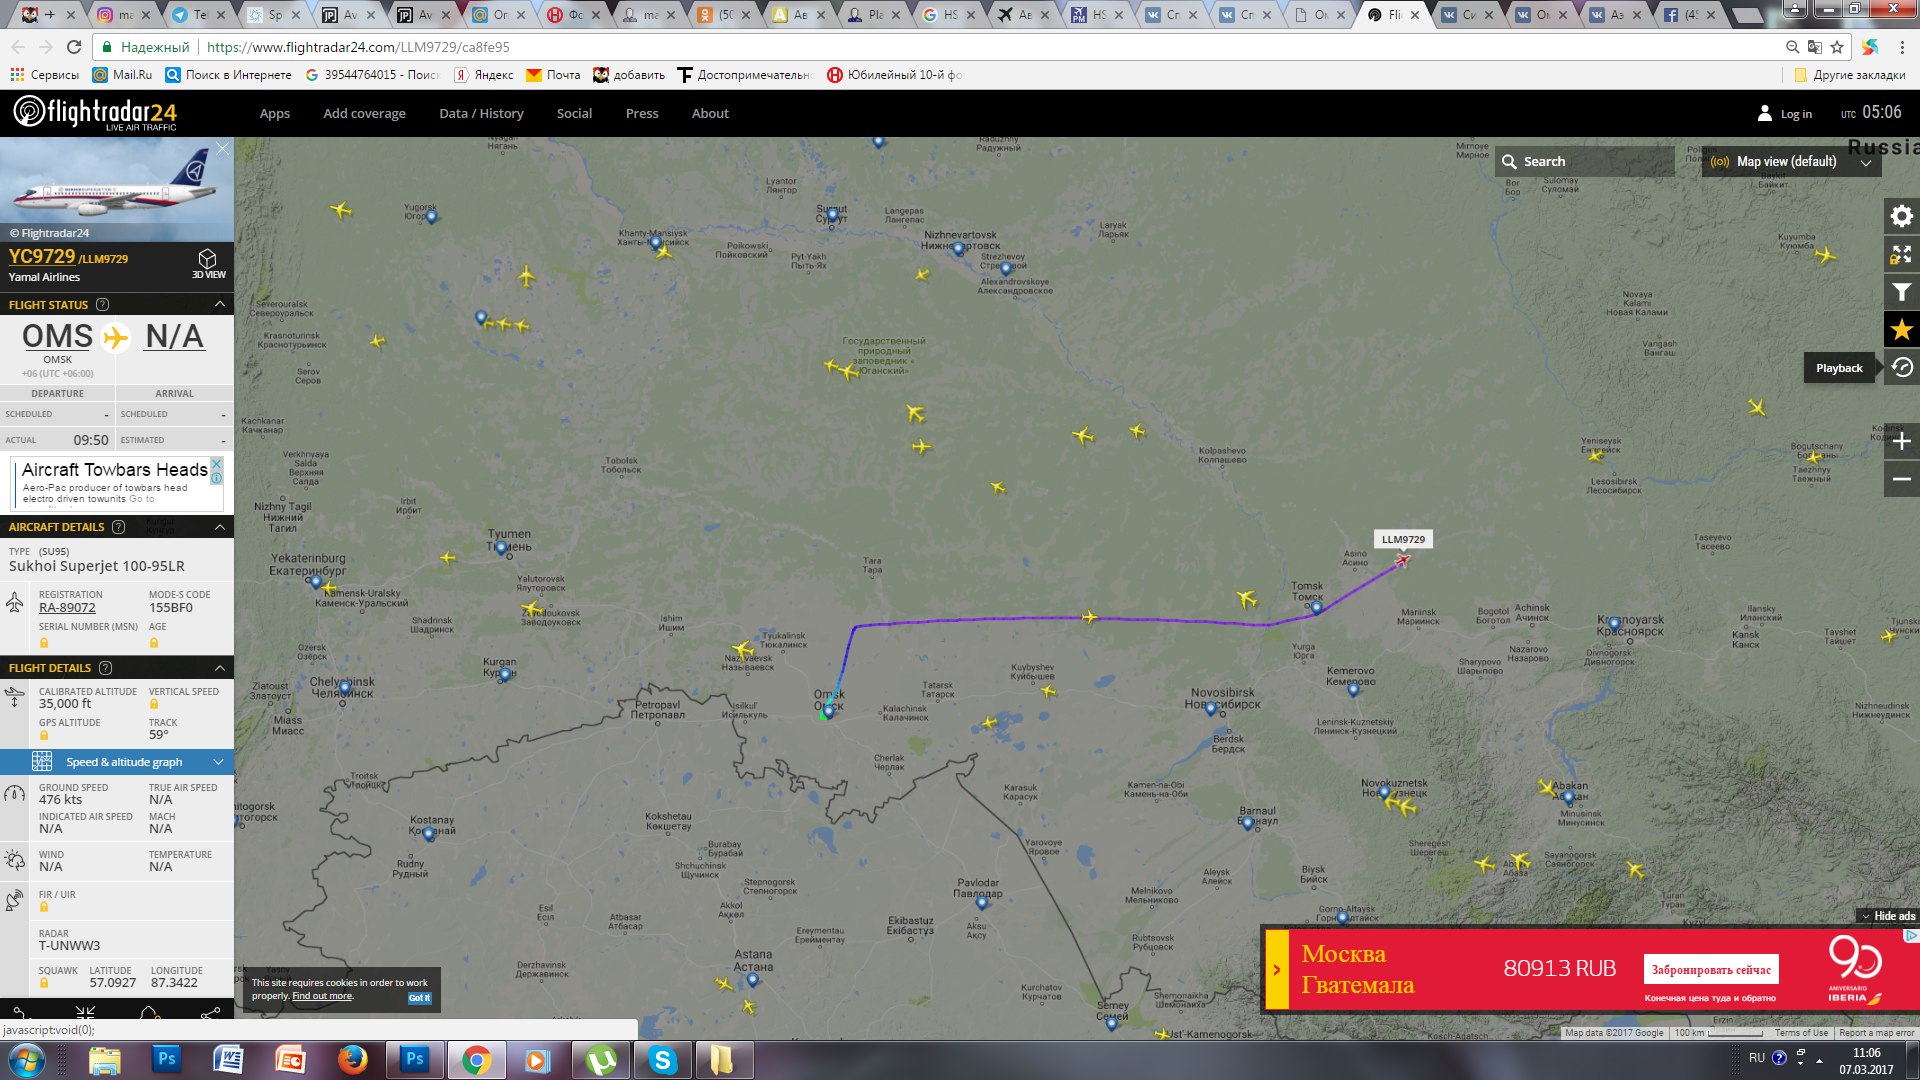This screenshot has width=1920, height=1080.
Task: Click the Chrome address bar URL
Action: point(357,47)
